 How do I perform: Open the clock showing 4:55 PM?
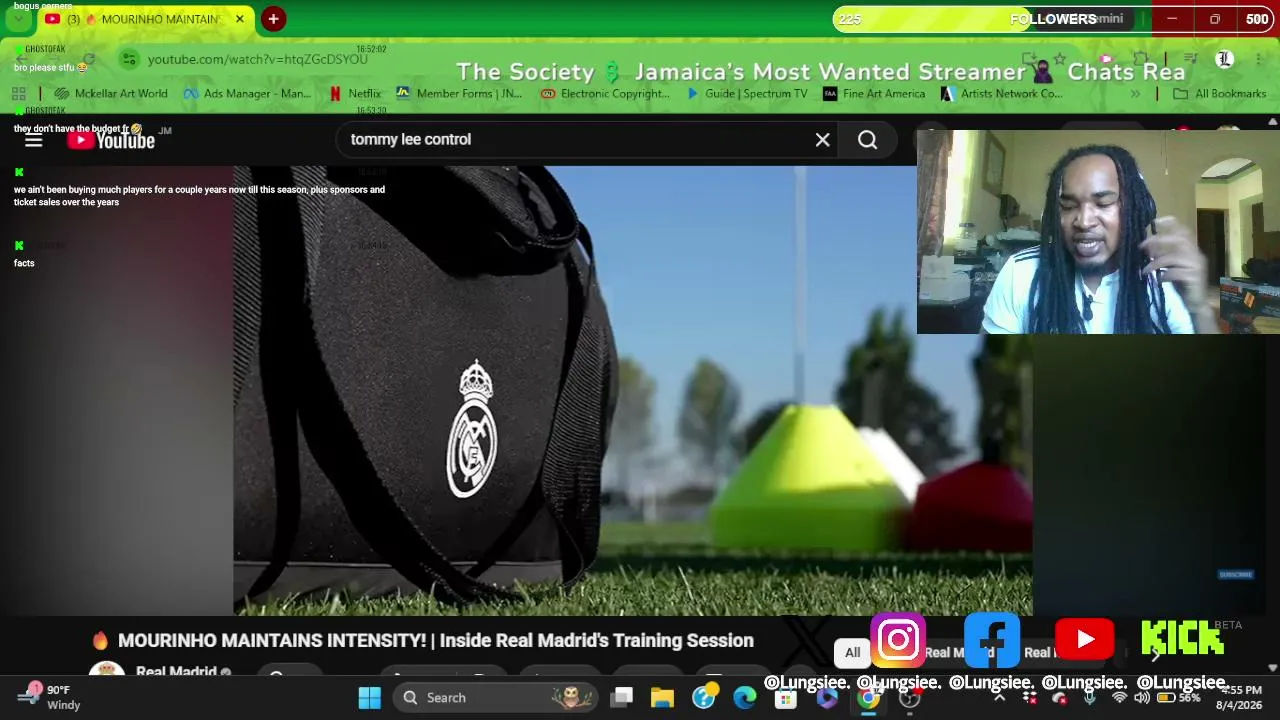point(1239,697)
